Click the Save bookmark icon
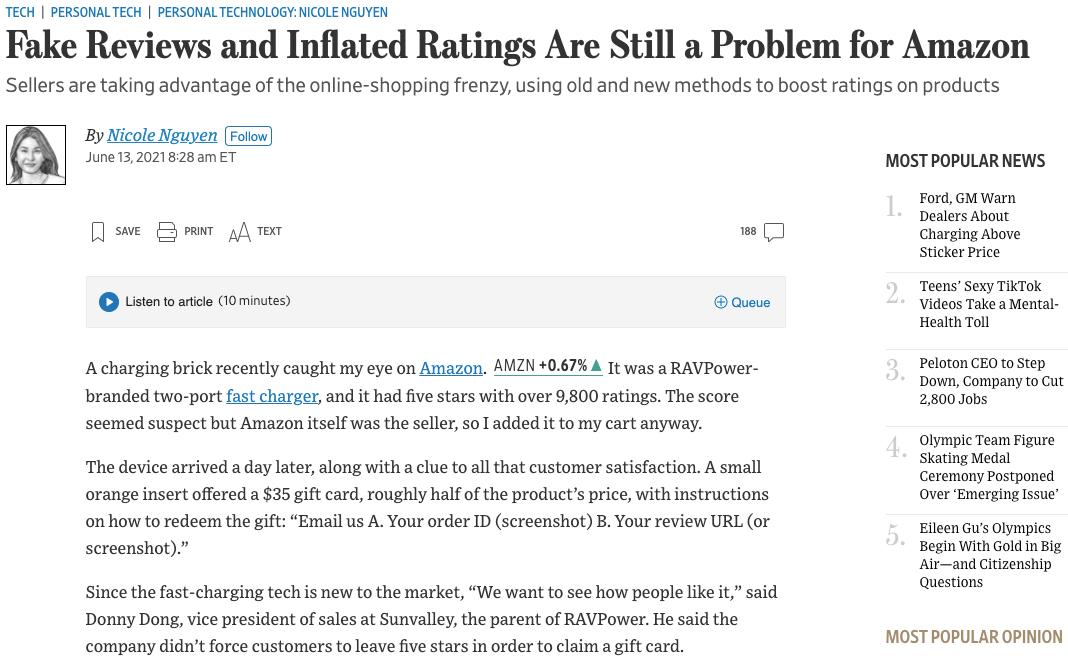This screenshot has width=1068, height=663. click(98, 232)
